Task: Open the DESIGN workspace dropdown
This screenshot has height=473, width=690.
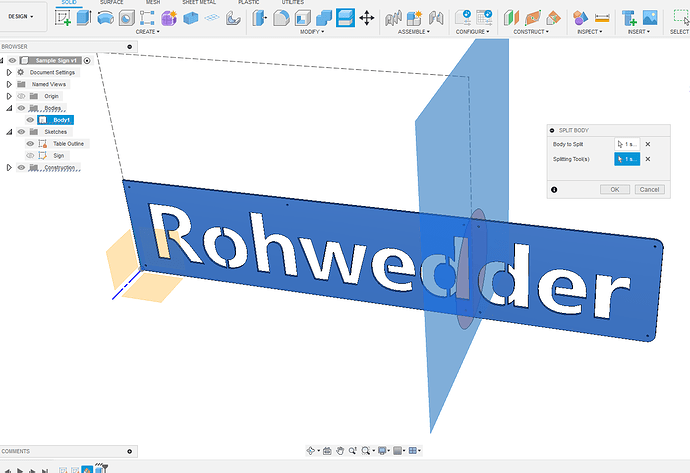Action: pyautogui.click(x=21, y=16)
